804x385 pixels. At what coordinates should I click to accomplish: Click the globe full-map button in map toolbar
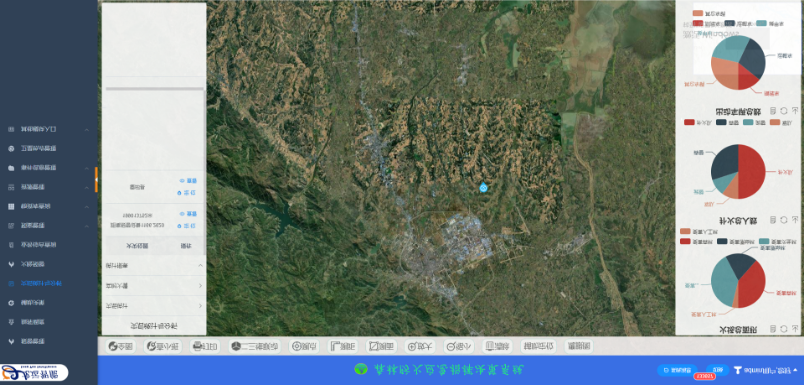click(x=120, y=347)
